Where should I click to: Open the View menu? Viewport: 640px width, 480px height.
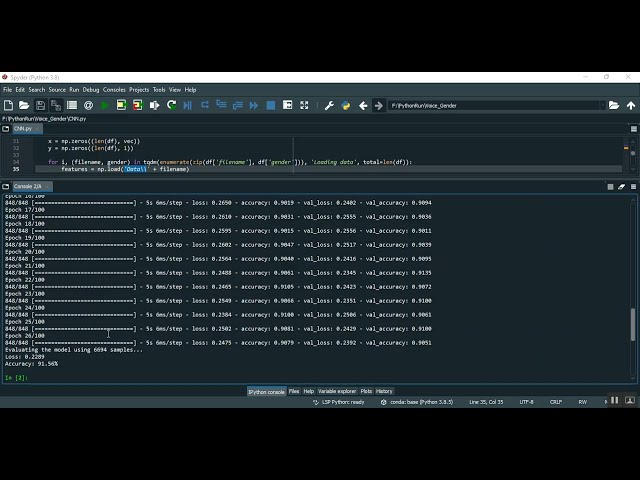(x=175, y=89)
